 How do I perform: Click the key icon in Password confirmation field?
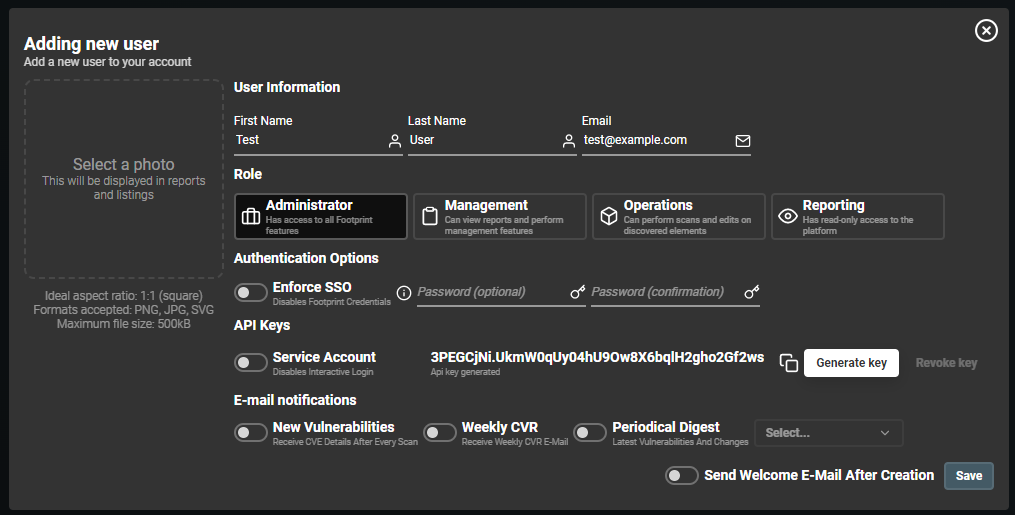tap(752, 292)
